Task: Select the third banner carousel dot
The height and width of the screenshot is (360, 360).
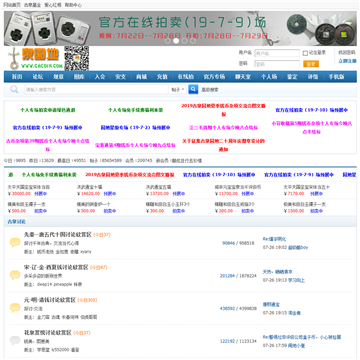Action: [x=184, y=41]
